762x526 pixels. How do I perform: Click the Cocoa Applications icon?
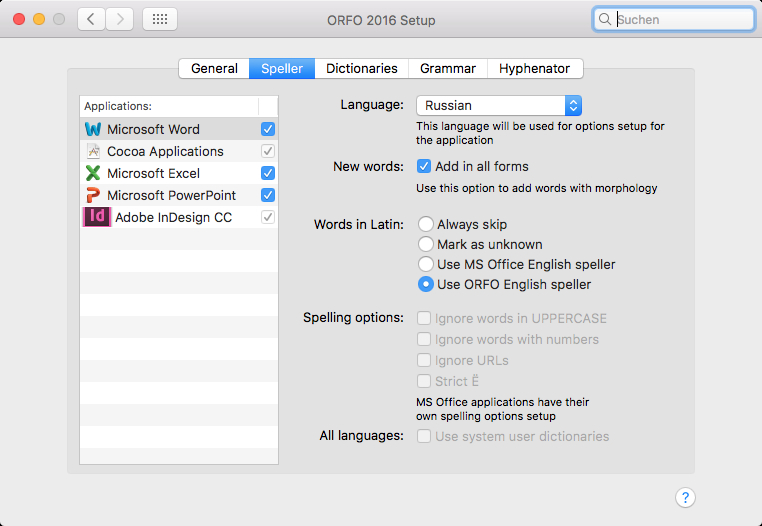[93, 151]
